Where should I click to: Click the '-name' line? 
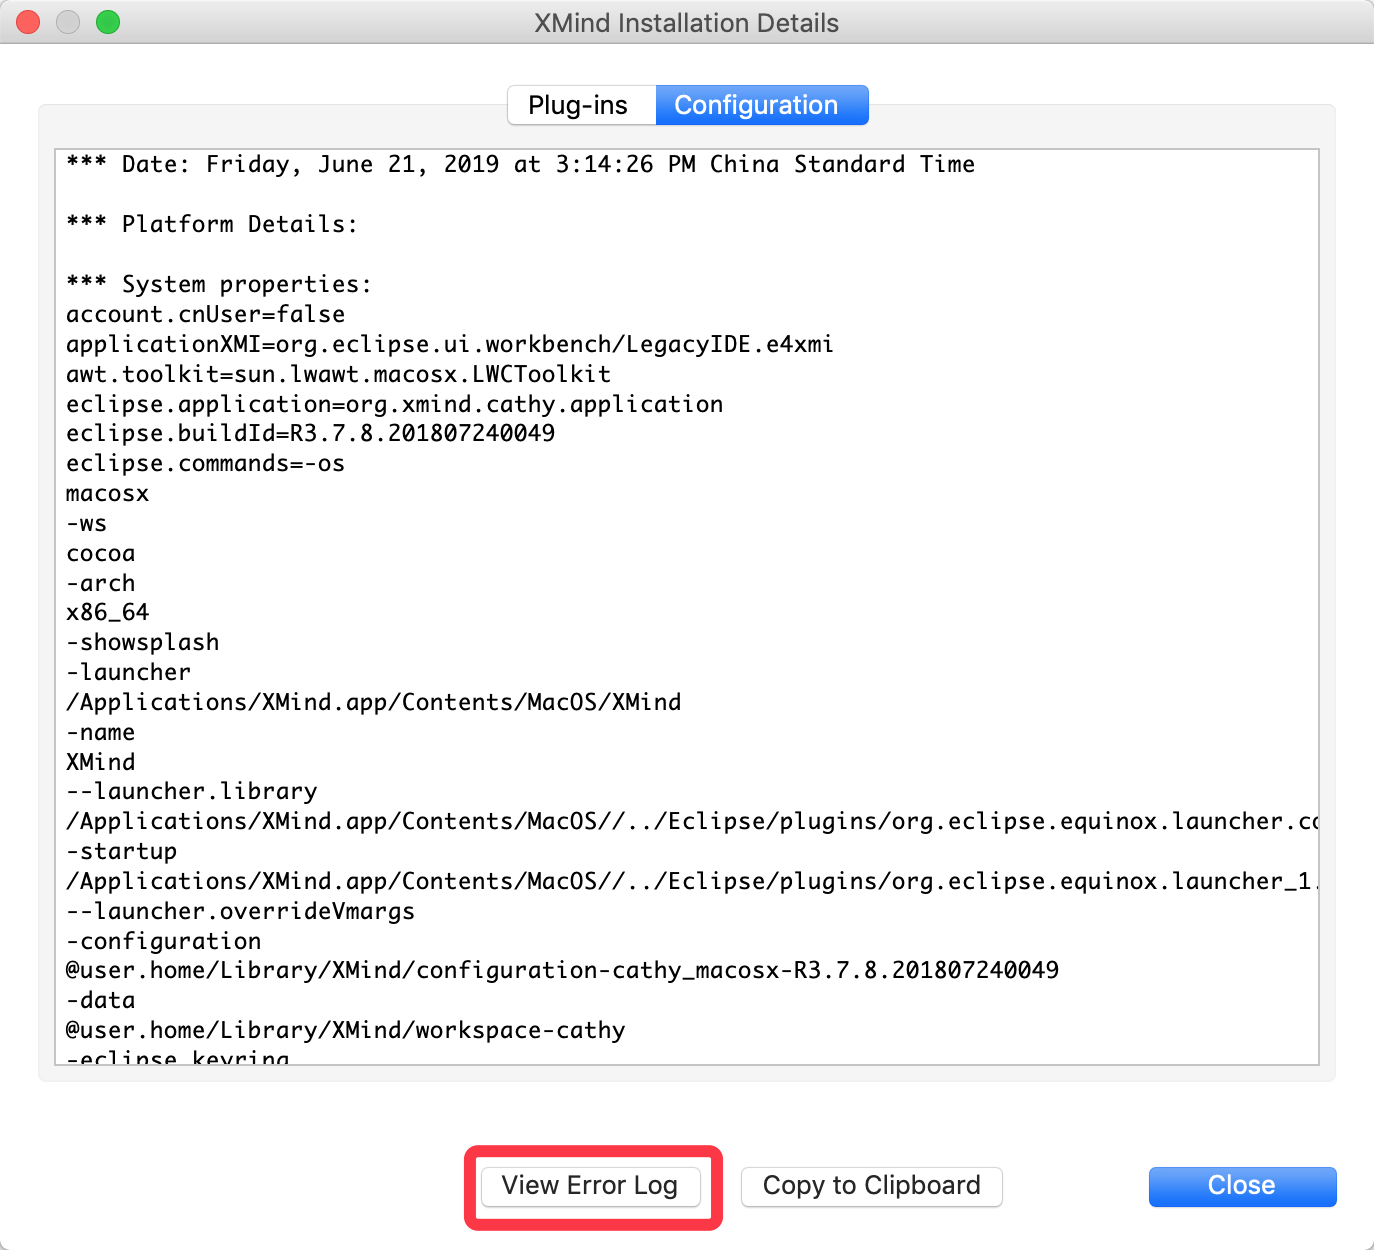[x=101, y=732]
